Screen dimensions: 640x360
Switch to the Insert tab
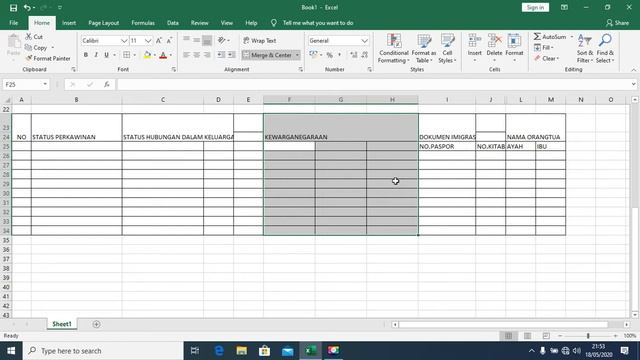click(69, 23)
